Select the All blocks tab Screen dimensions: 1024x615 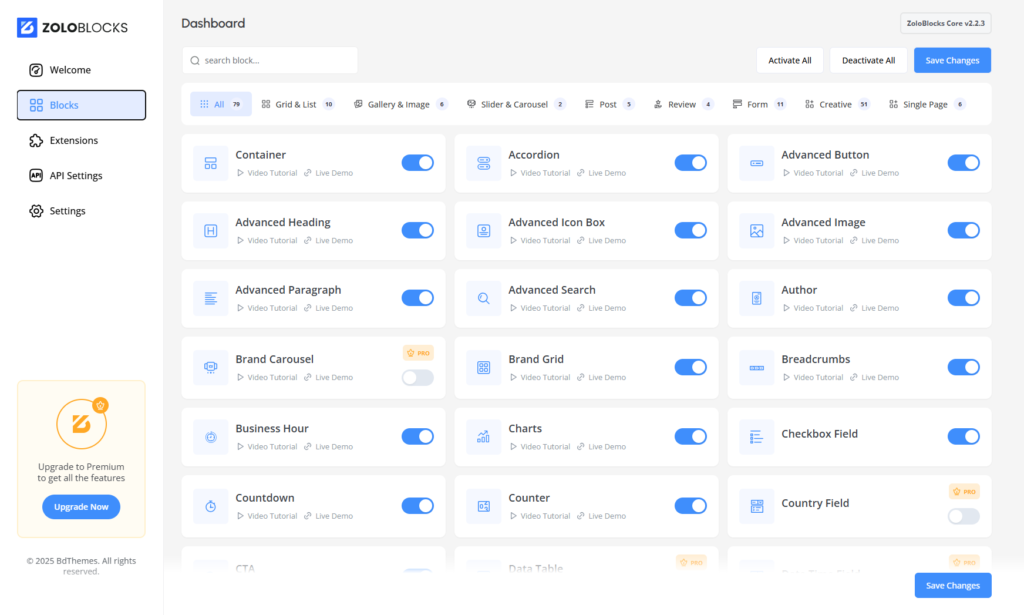pos(221,104)
